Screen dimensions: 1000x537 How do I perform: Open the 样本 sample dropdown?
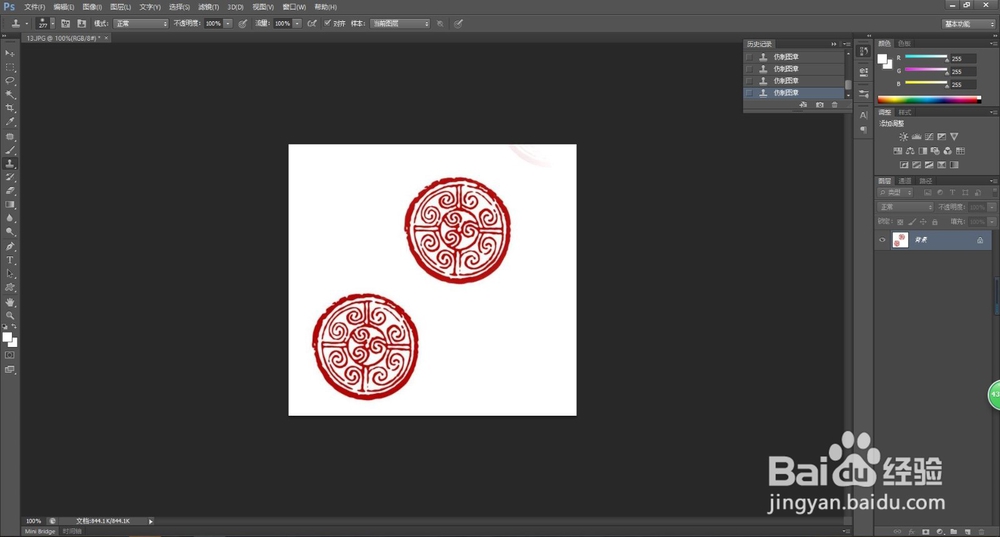(x=401, y=24)
